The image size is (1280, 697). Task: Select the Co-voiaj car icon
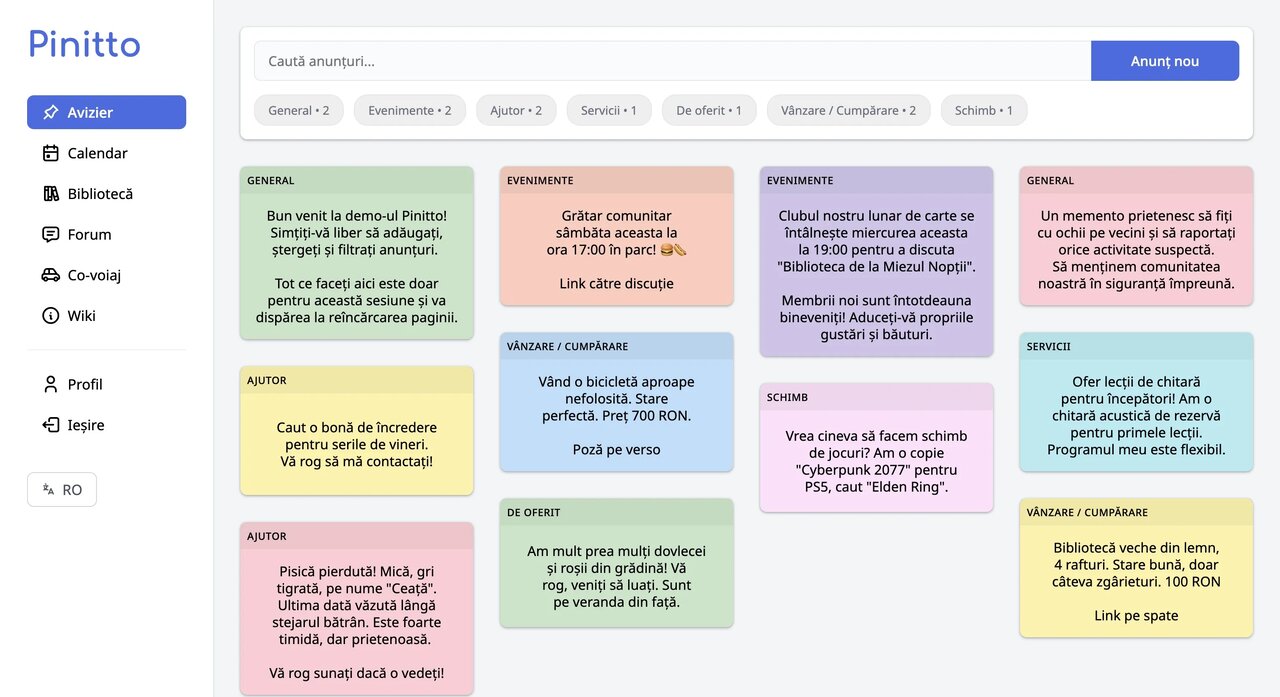50,275
